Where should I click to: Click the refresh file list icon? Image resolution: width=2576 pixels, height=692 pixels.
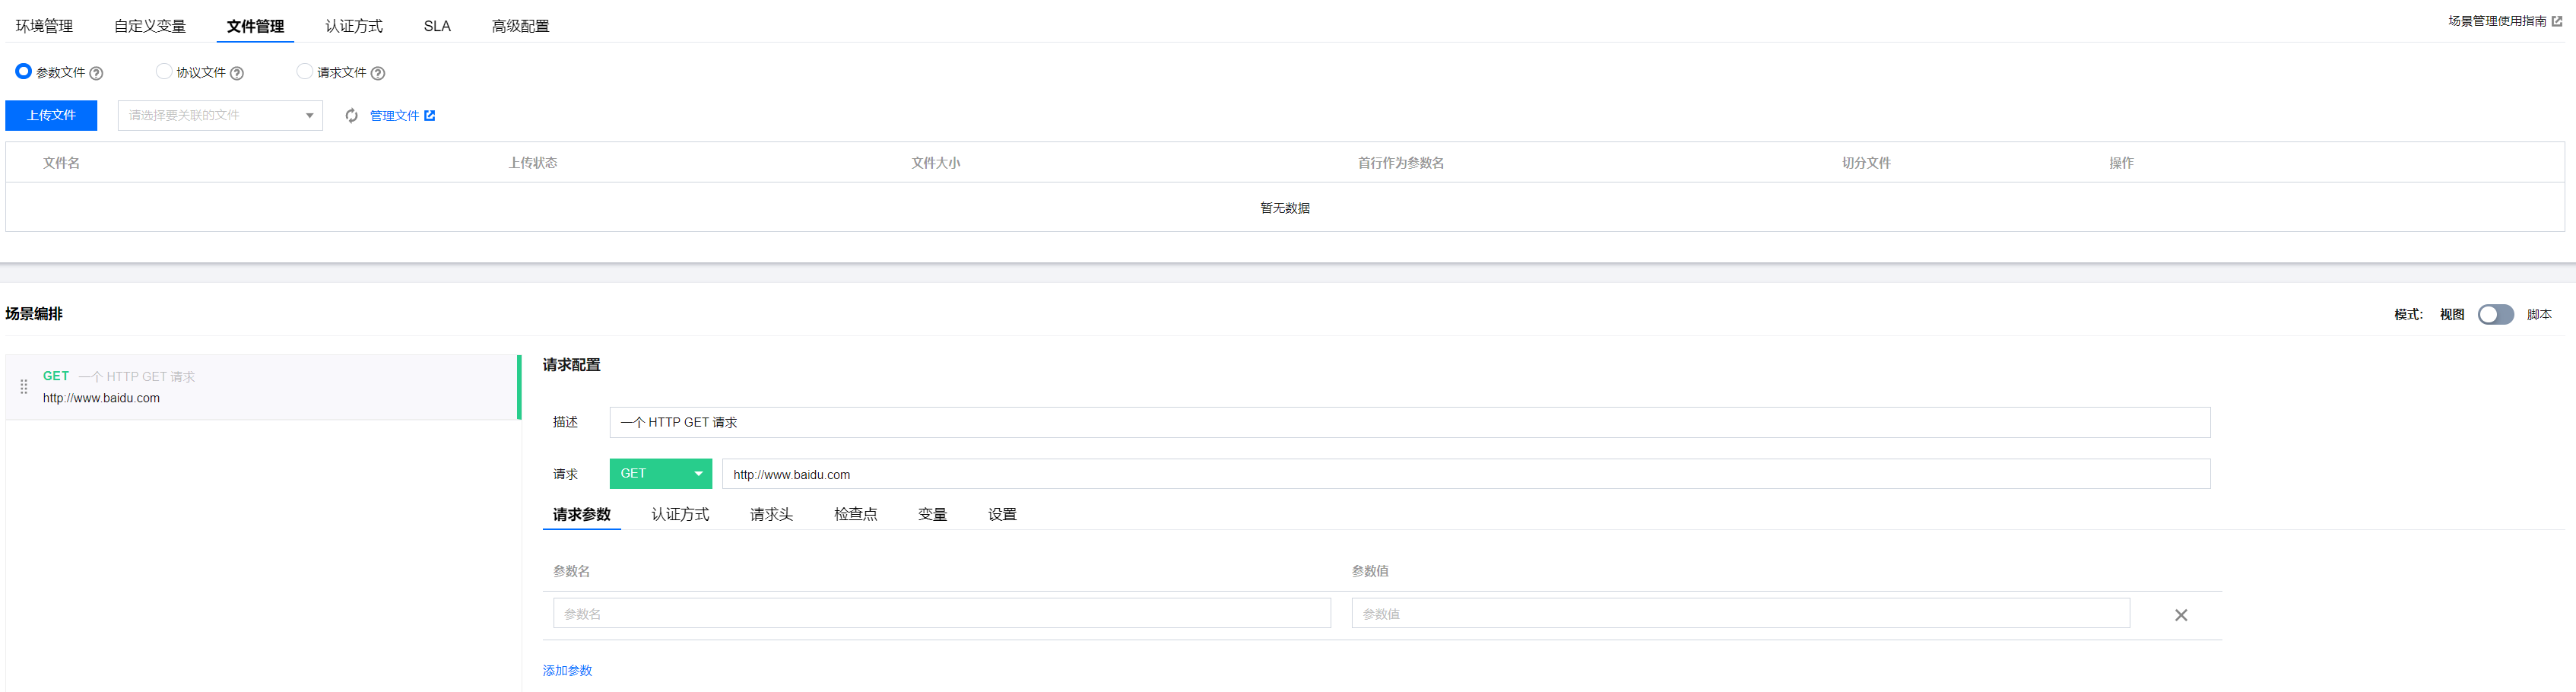point(352,116)
